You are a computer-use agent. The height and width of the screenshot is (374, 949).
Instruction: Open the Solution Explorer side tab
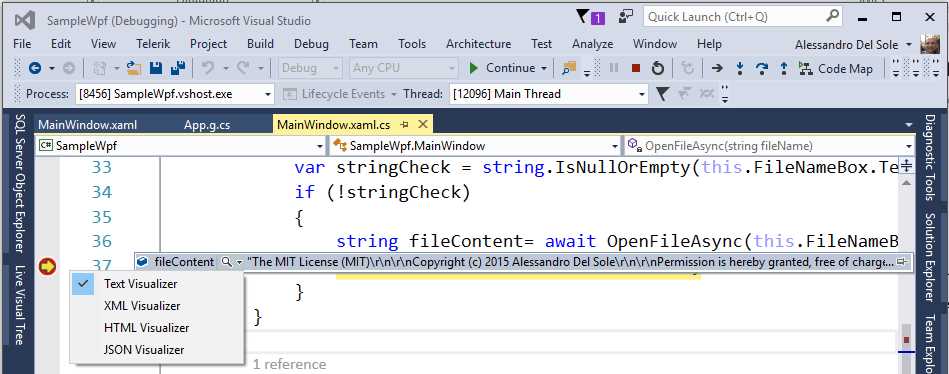(x=930, y=257)
